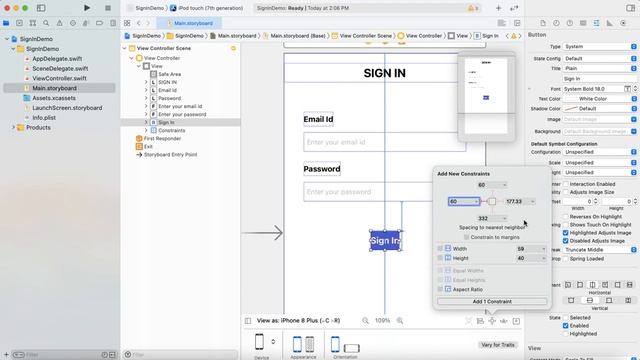Collapse the View Controller Scene
This screenshot has height=360, width=640.
point(124,48)
